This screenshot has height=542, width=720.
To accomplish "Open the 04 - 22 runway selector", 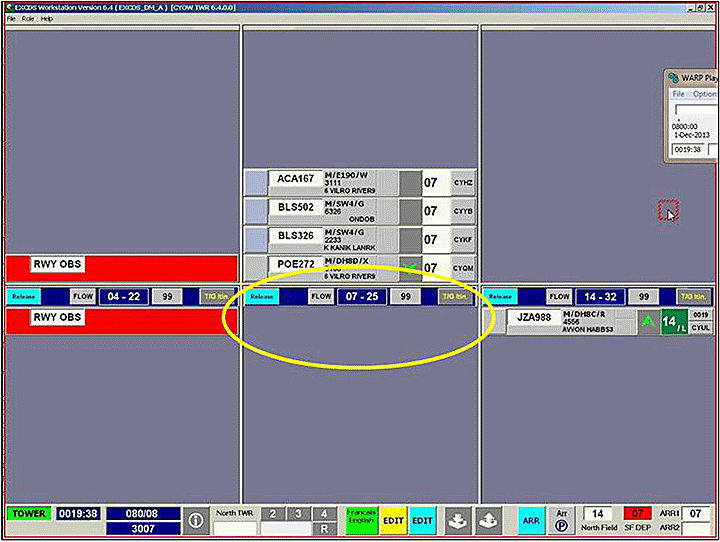I will click(x=124, y=297).
